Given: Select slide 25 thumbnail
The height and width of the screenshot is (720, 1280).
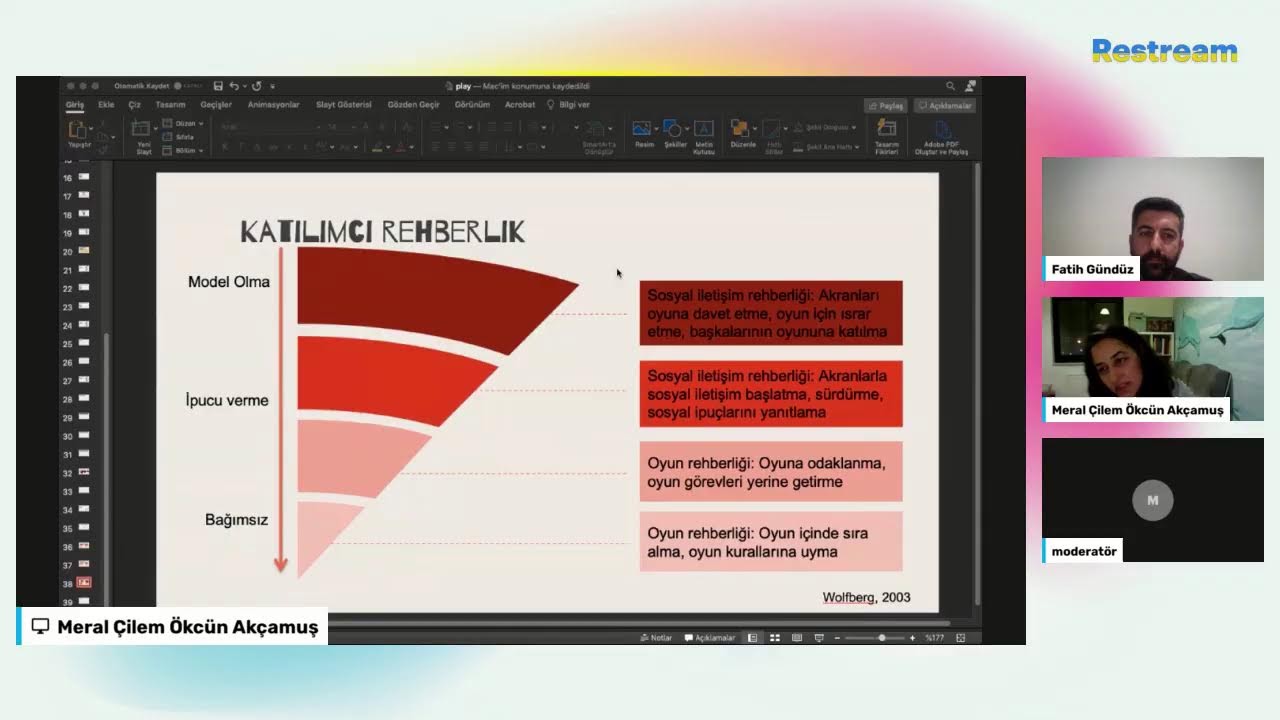Looking at the screenshot, I should 84,343.
